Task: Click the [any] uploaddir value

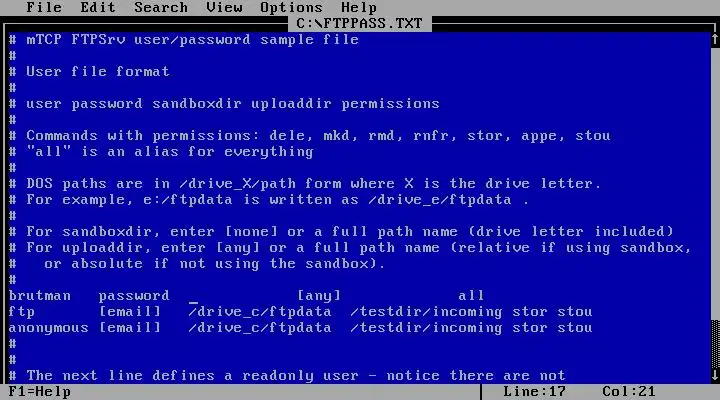Action: click(x=319, y=295)
